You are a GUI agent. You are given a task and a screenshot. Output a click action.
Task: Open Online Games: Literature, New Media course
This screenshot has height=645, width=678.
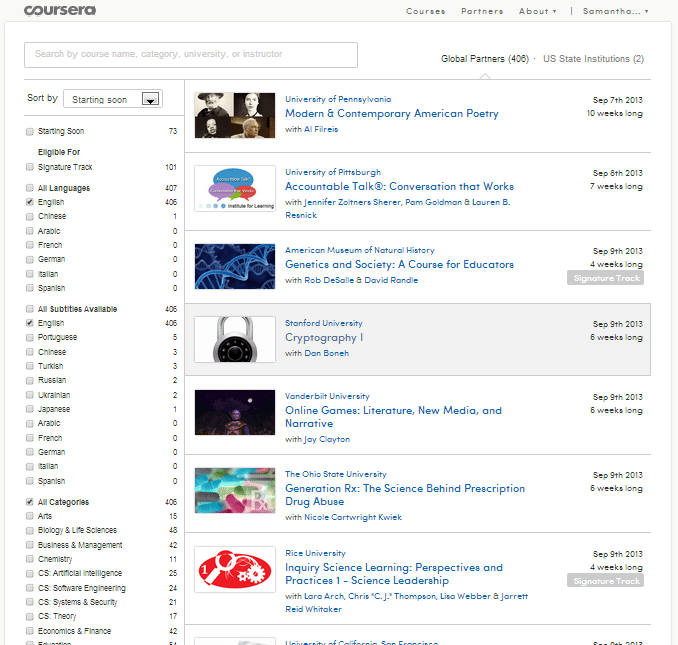pyautogui.click(x=393, y=417)
